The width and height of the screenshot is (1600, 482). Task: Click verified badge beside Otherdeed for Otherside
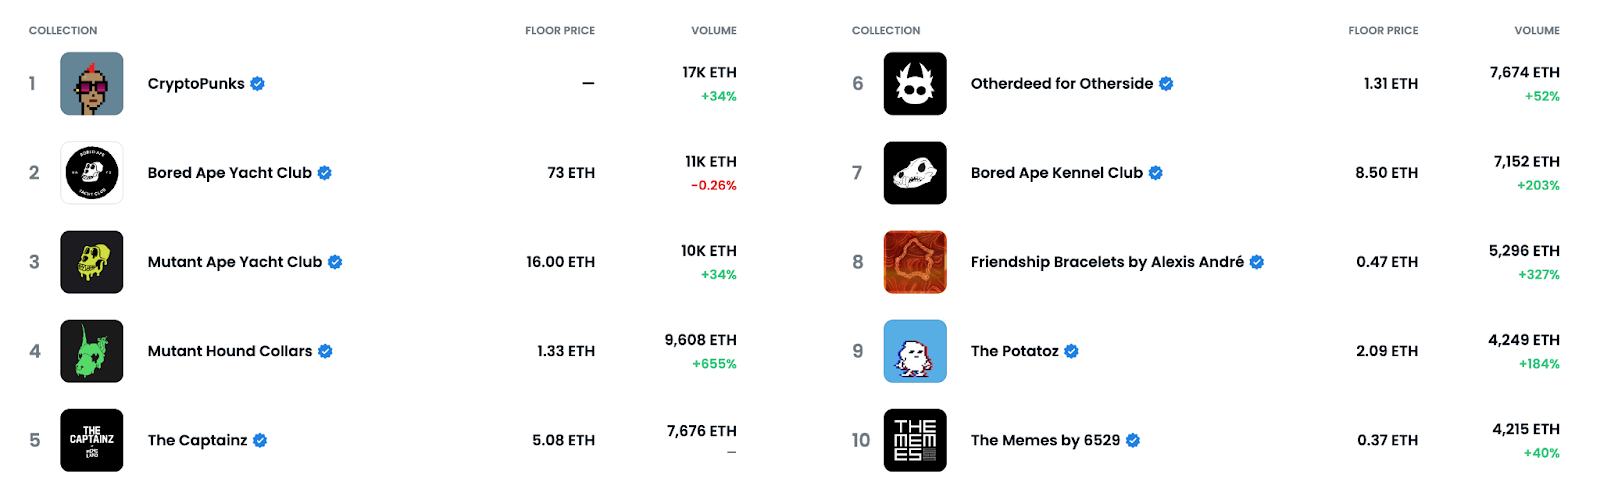pos(1166,84)
